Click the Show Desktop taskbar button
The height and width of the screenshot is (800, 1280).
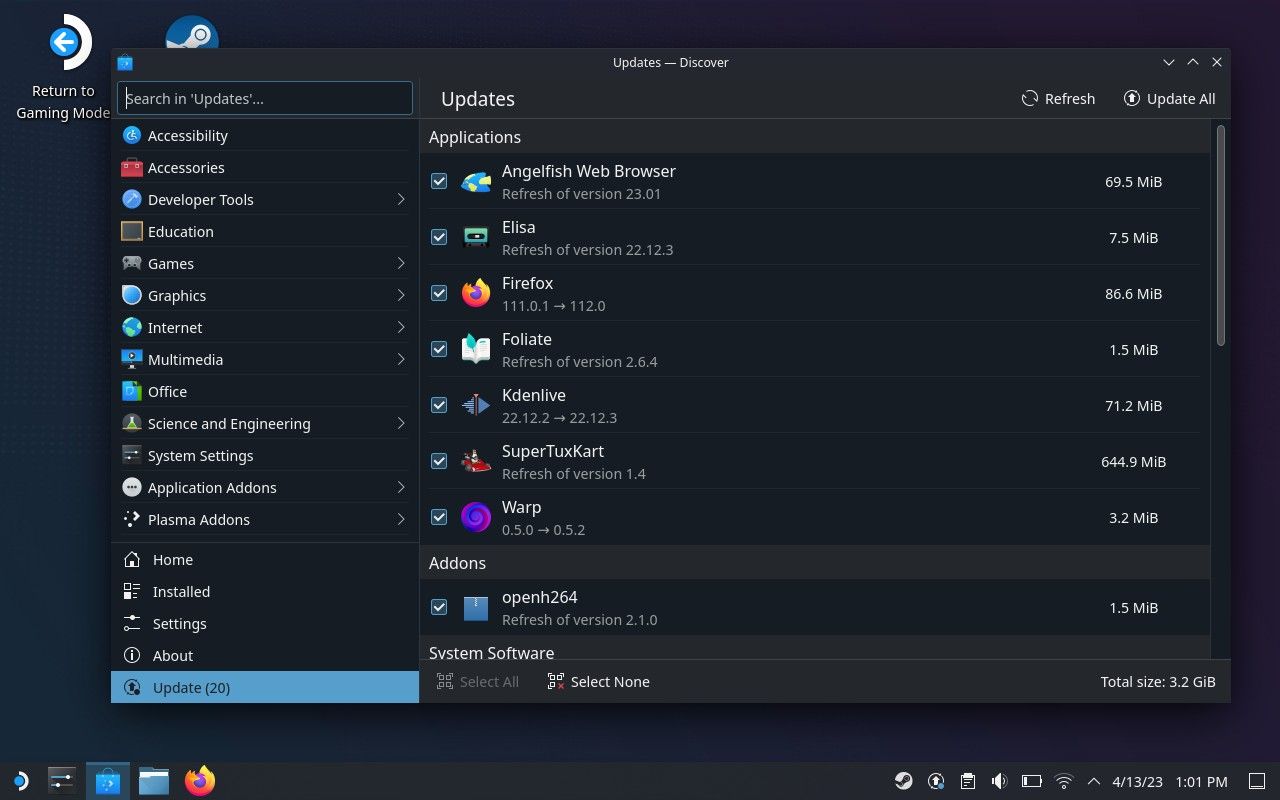pyautogui.click(x=1257, y=781)
